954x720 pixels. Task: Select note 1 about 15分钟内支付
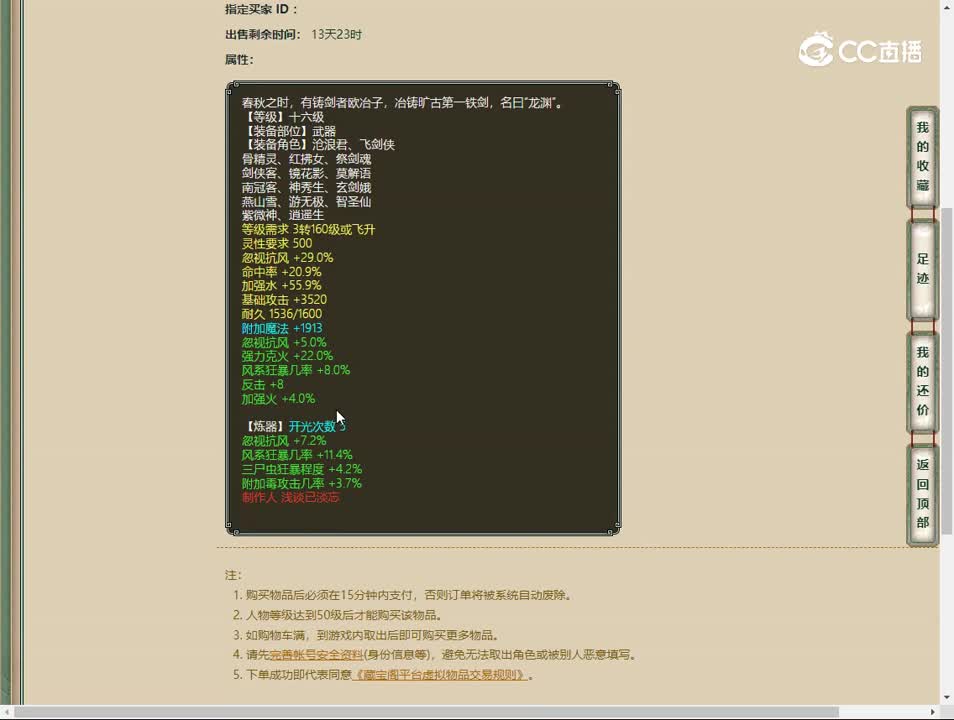coord(402,595)
